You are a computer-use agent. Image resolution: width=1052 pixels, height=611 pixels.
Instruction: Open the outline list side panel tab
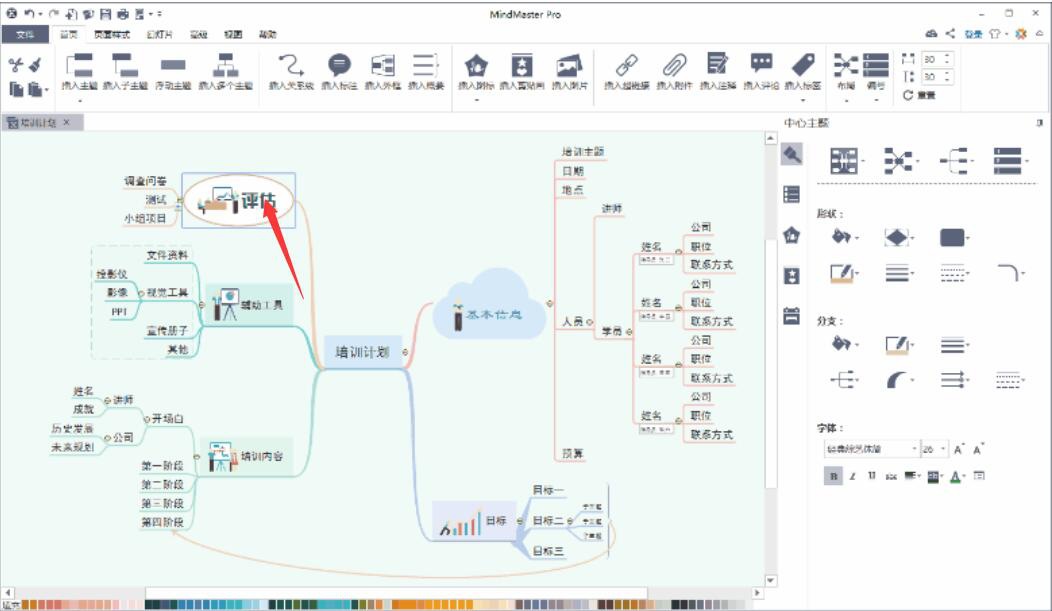792,195
